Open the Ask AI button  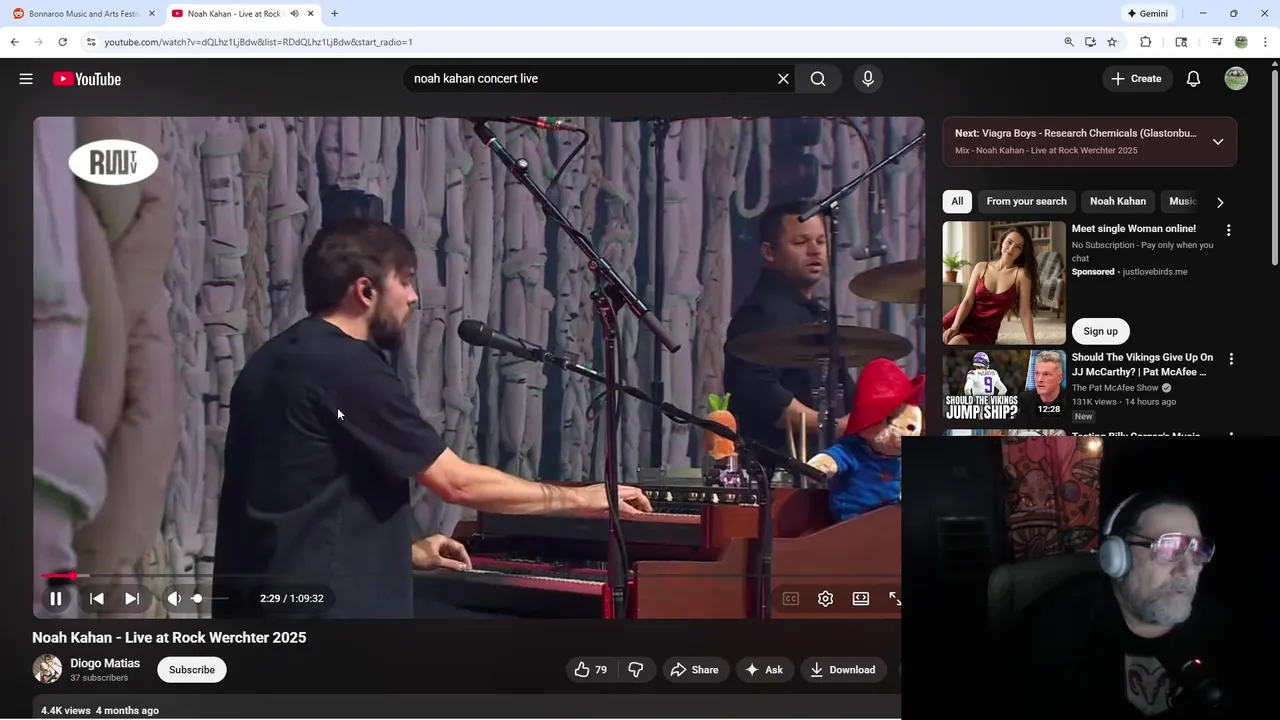click(764, 670)
